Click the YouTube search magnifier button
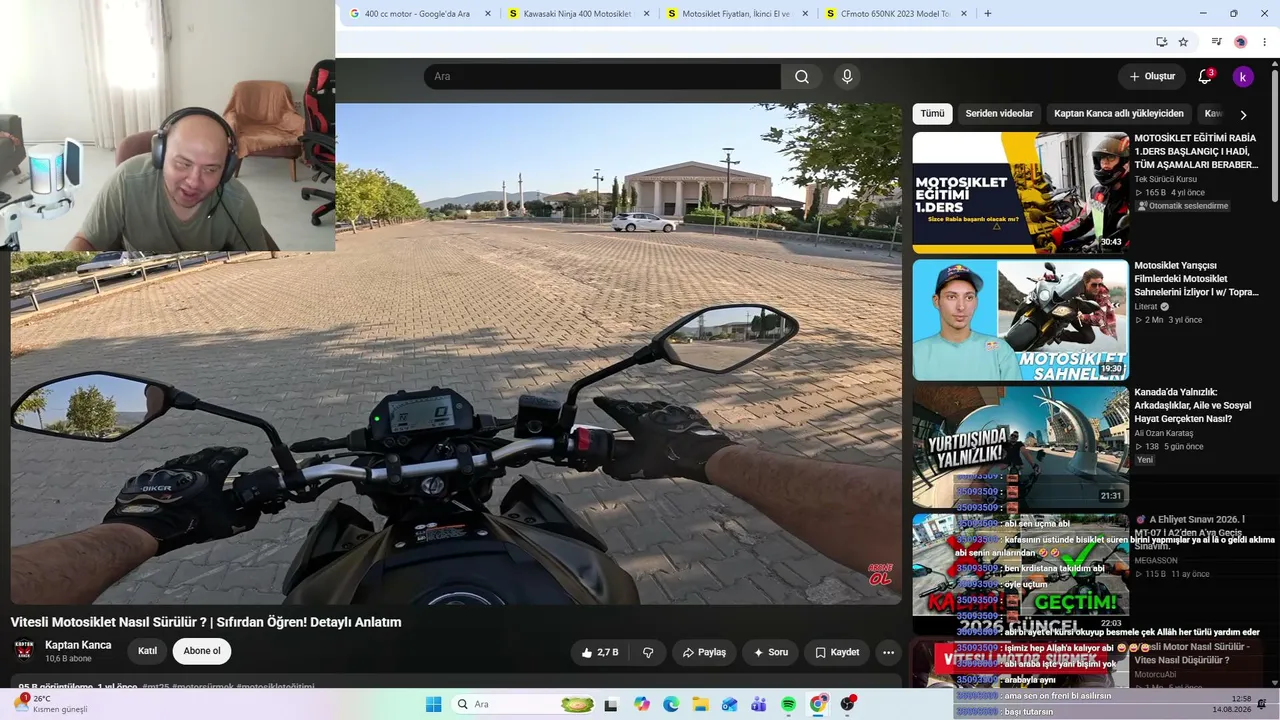Viewport: 1280px width, 720px height. [x=802, y=77]
